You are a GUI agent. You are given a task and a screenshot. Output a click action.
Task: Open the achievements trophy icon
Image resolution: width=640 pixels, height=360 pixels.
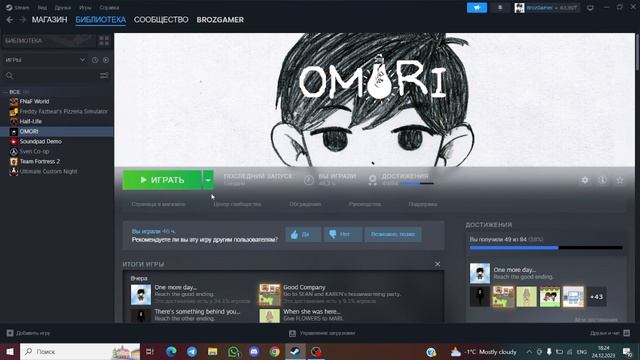click(x=372, y=180)
